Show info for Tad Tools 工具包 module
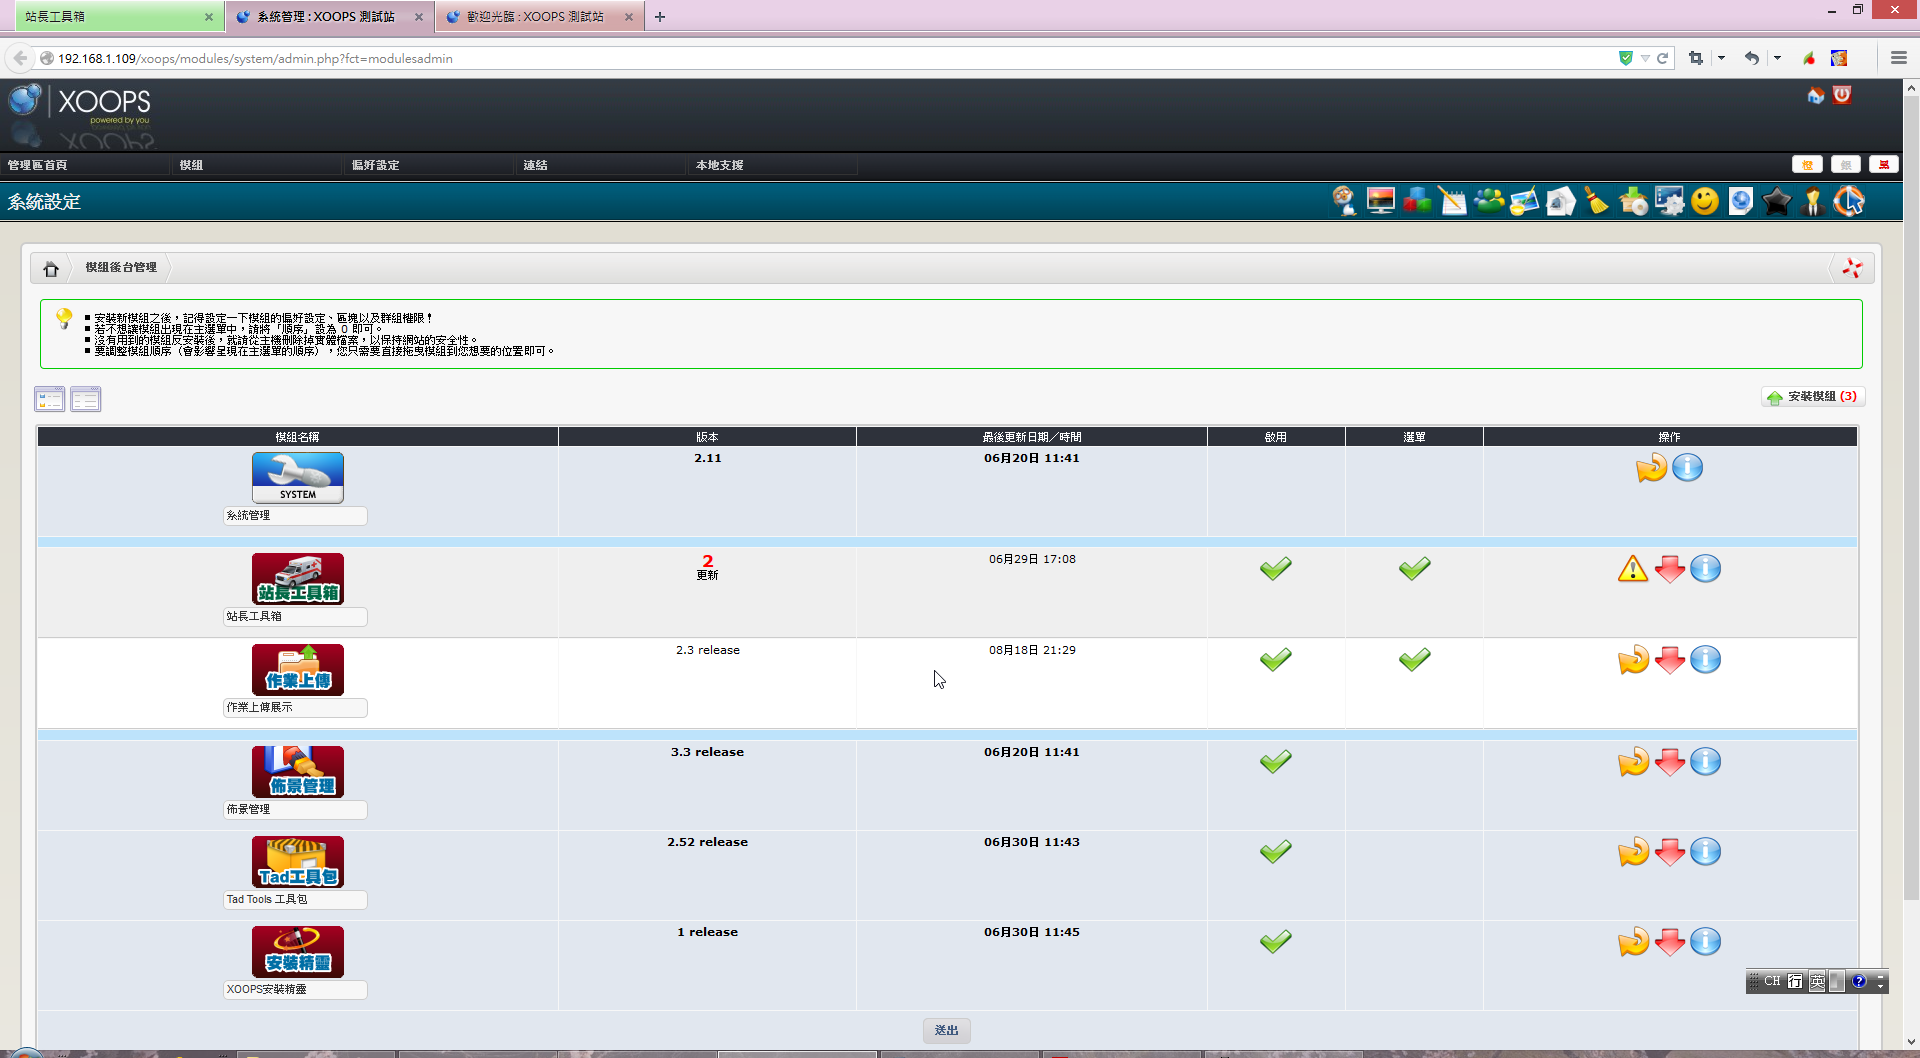 coord(1706,852)
